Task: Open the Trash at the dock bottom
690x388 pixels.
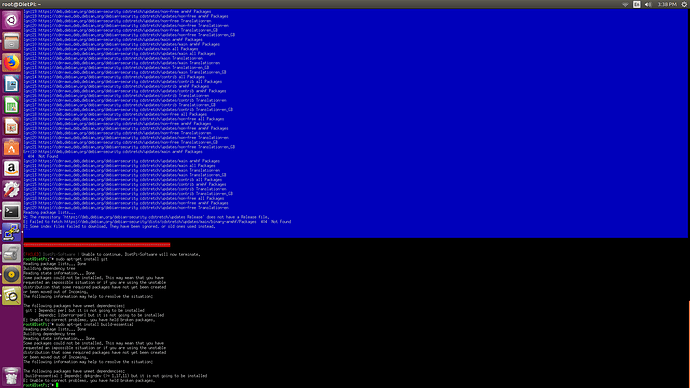Action: 11,377
